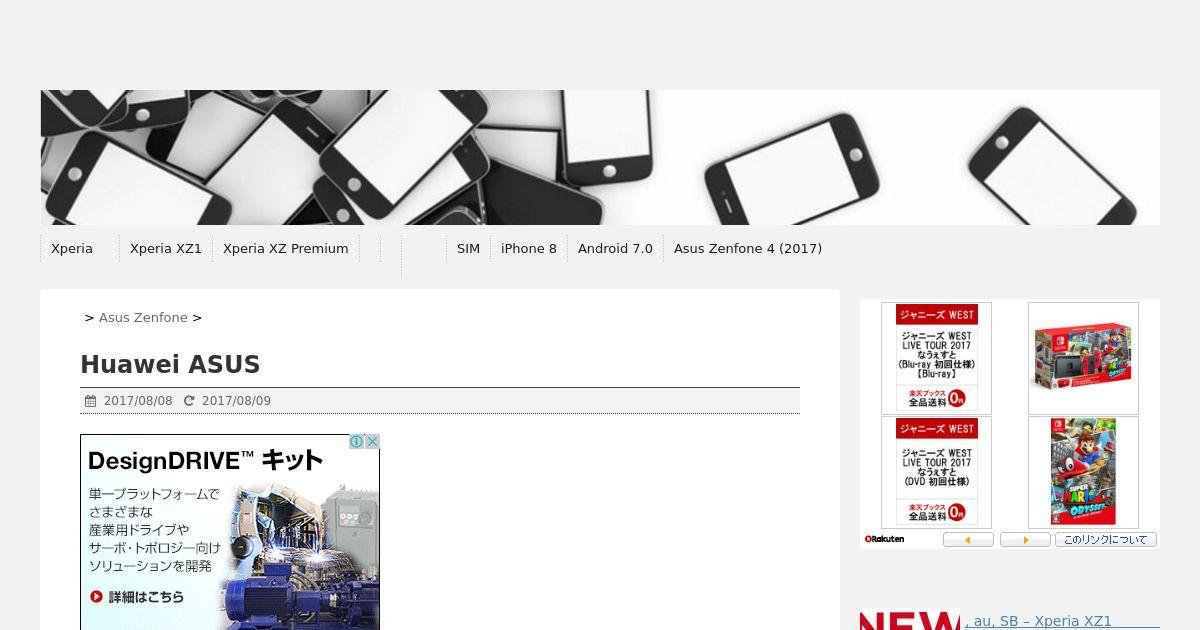Click the smartphones header banner image
This screenshot has width=1200, height=630.
pyautogui.click(x=600, y=157)
